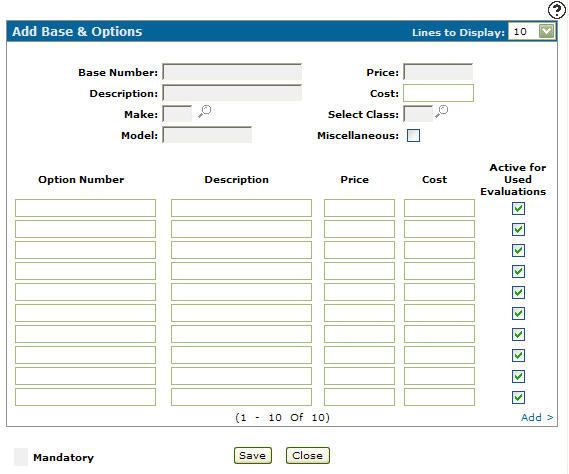The width and height of the screenshot is (569, 474).
Task: Open the help question mark icon
Action: click(x=556, y=10)
